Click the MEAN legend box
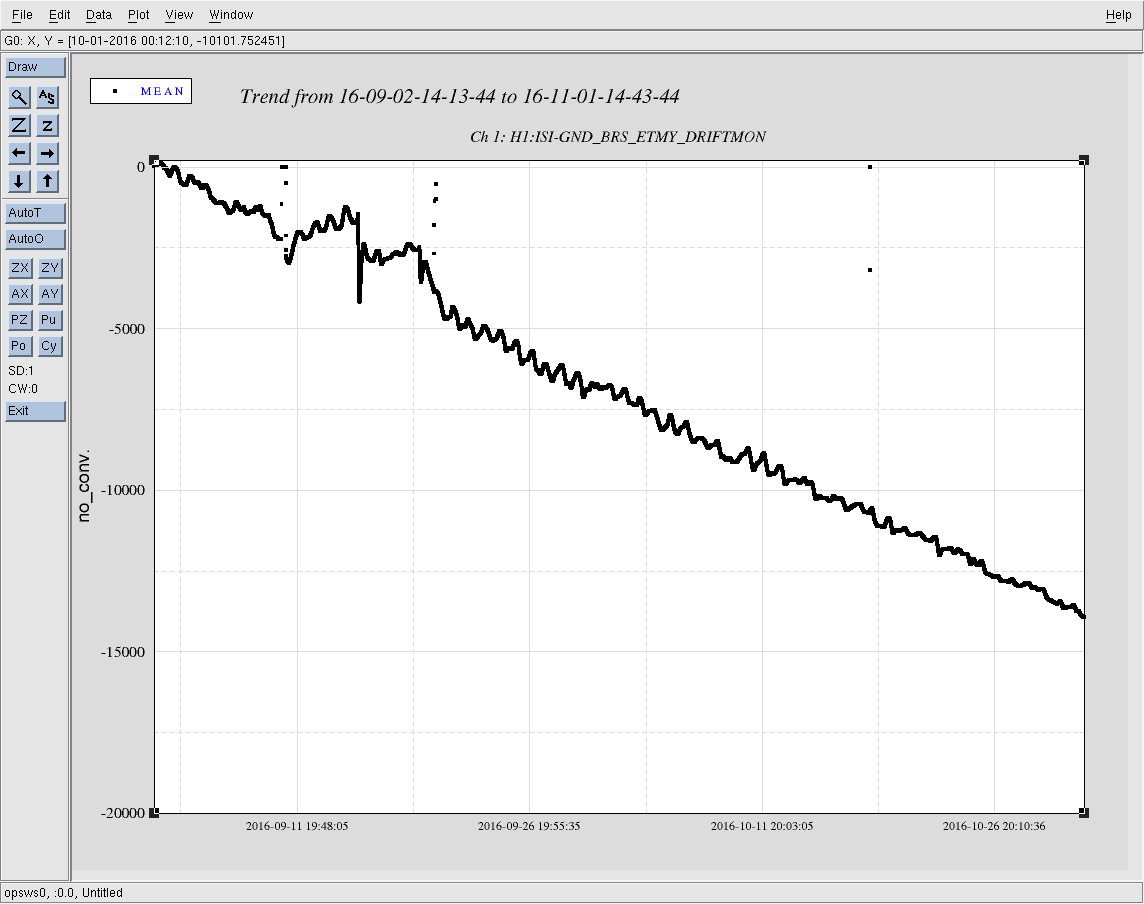 (x=141, y=91)
